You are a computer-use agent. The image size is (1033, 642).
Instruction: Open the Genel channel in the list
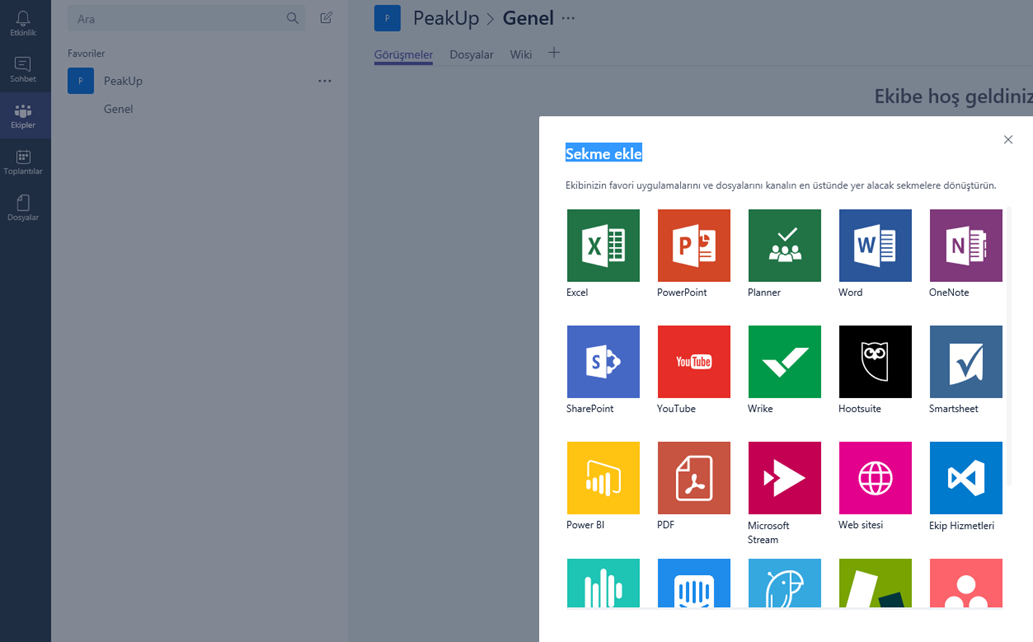click(118, 109)
